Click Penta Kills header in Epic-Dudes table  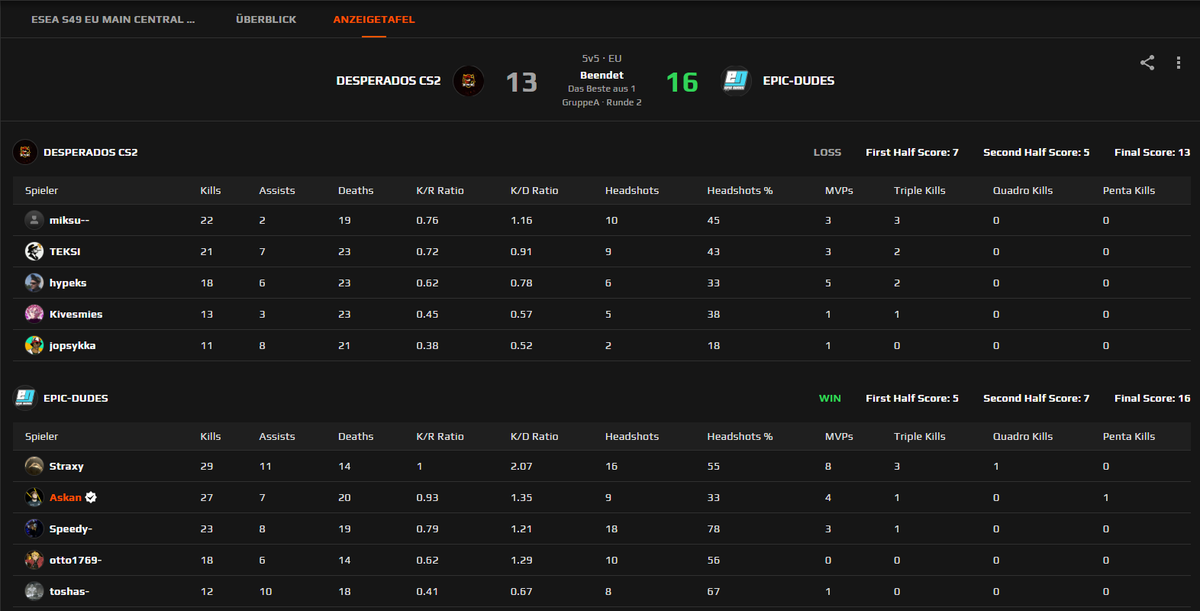pyautogui.click(x=1129, y=436)
